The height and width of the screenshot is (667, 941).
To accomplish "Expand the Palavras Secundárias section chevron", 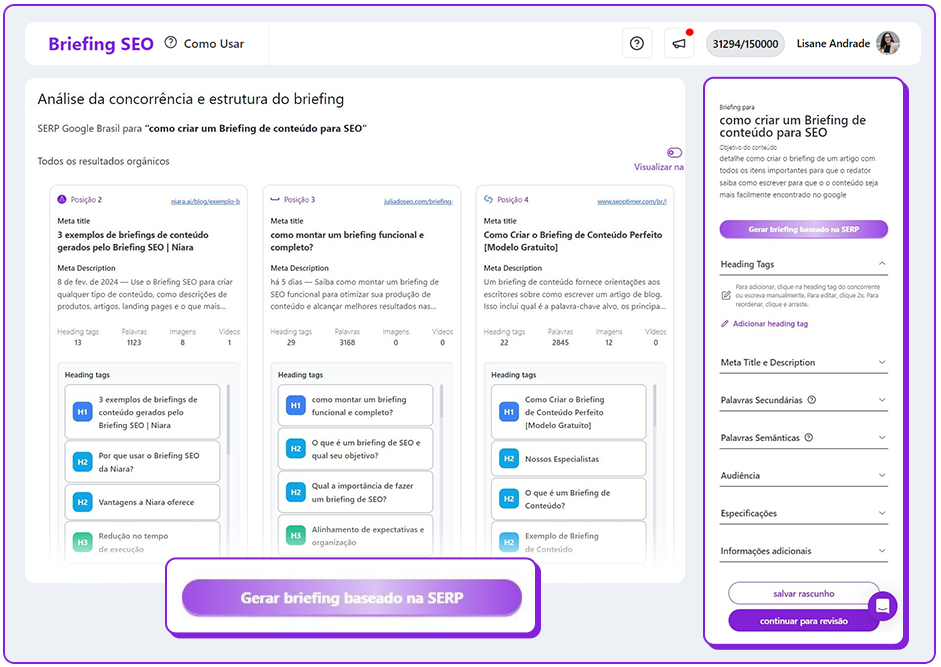I will point(882,400).
